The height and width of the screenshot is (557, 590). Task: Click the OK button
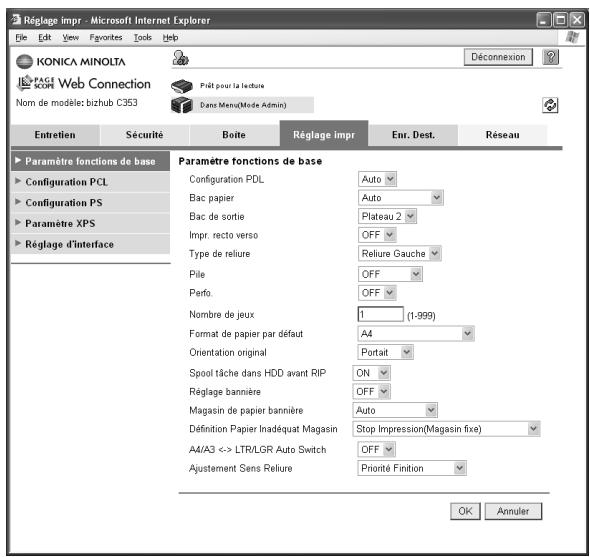pos(465,511)
